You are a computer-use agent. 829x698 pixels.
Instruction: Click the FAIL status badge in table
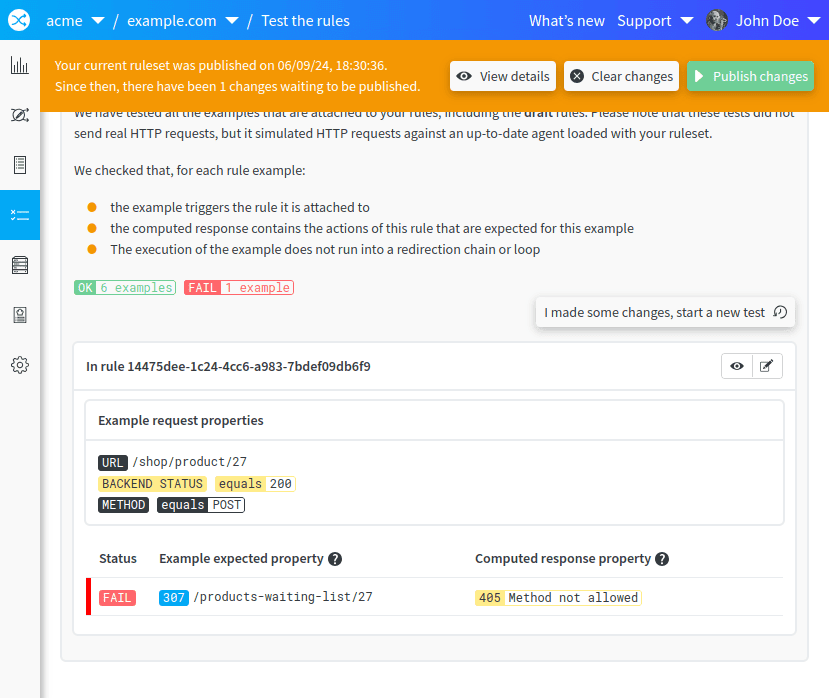tap(117, 598)
